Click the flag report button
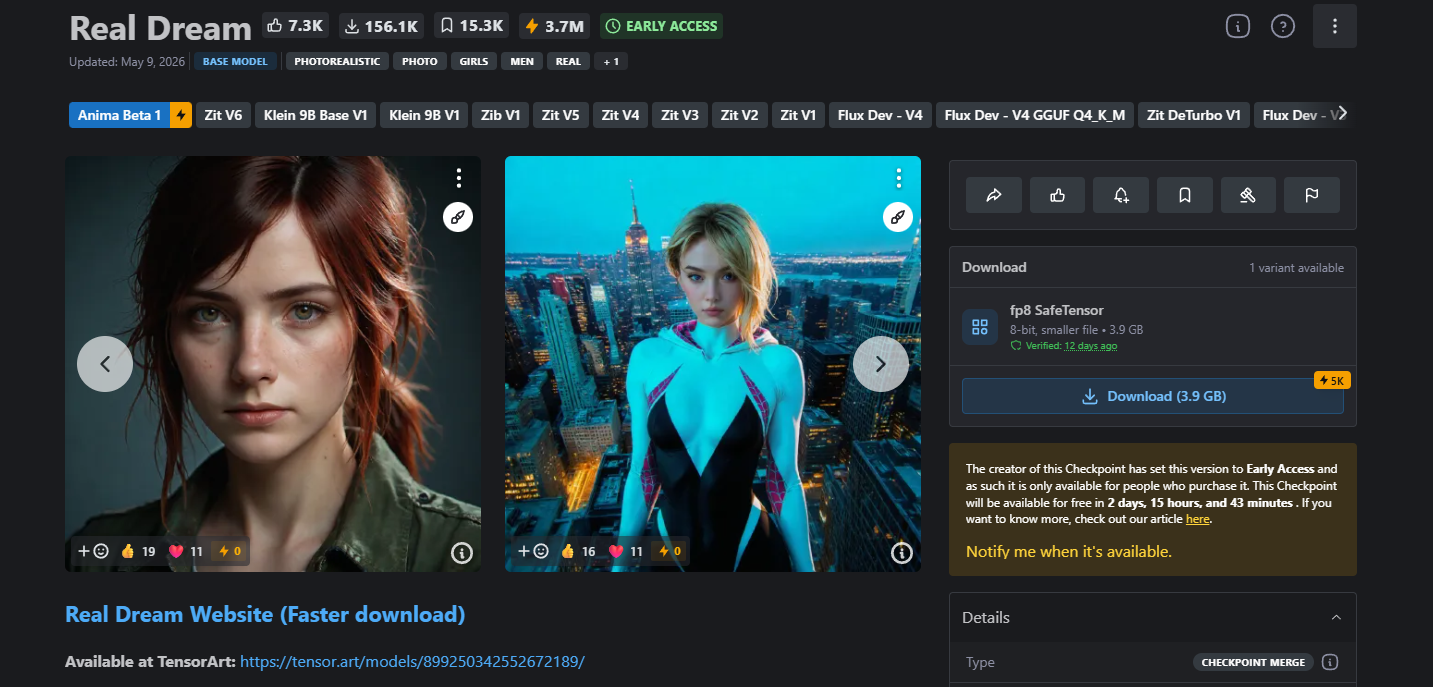The image size is (1433, 687). (1312, 195)
